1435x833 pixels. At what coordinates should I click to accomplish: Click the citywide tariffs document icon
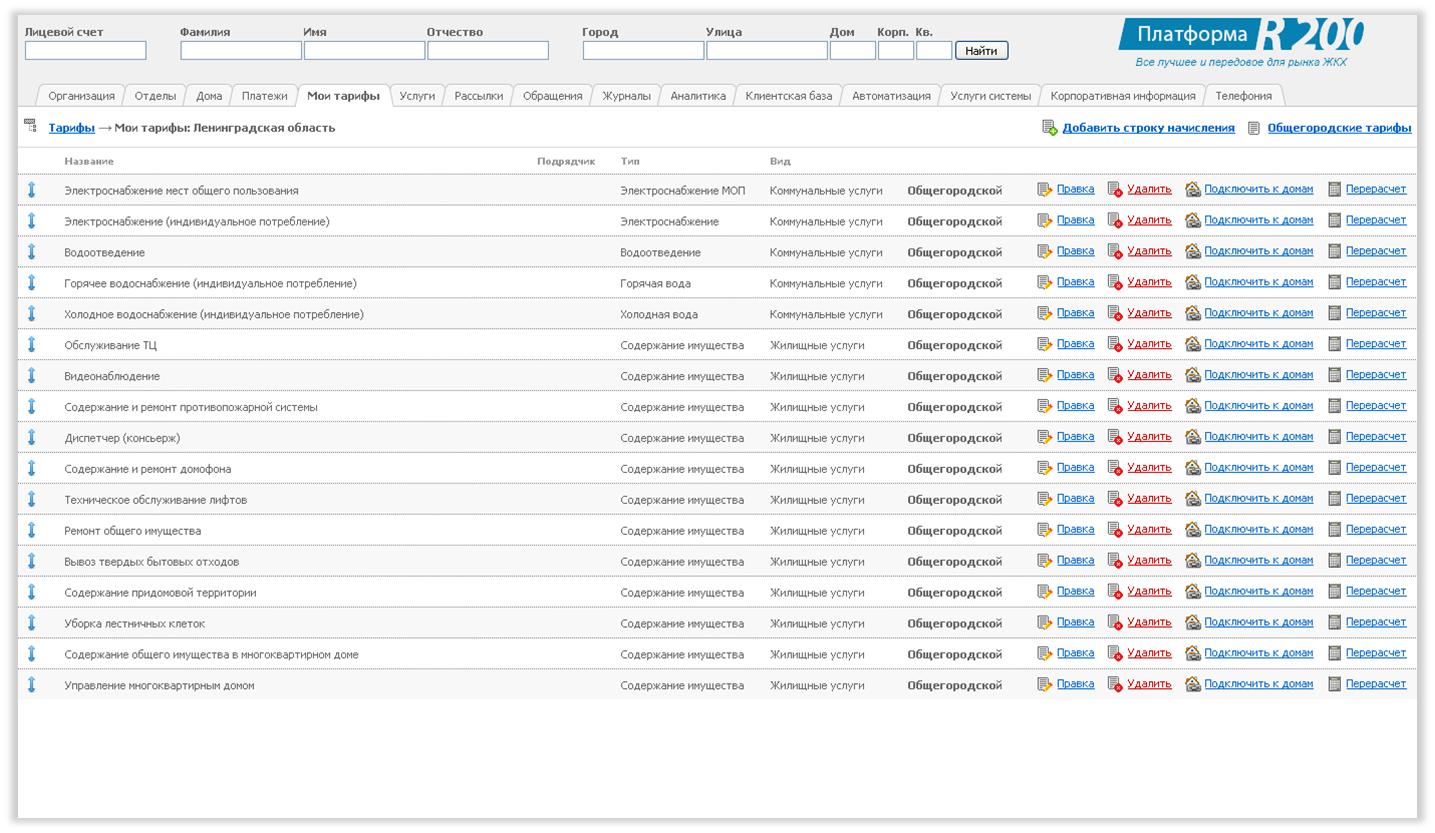tap(1254, 128)
